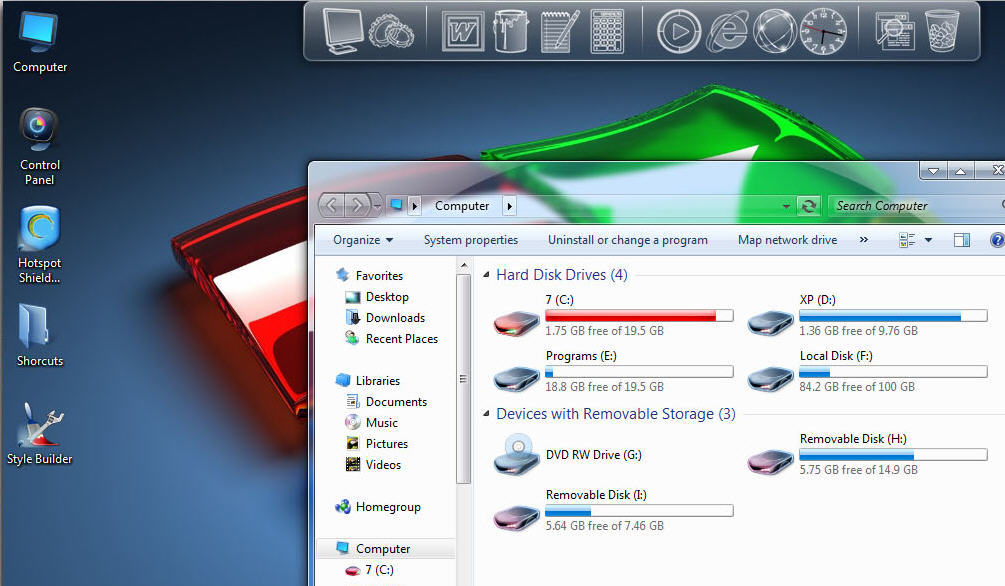Toggle the preview pane button
Screen dimensions: 1005x586
962,240
